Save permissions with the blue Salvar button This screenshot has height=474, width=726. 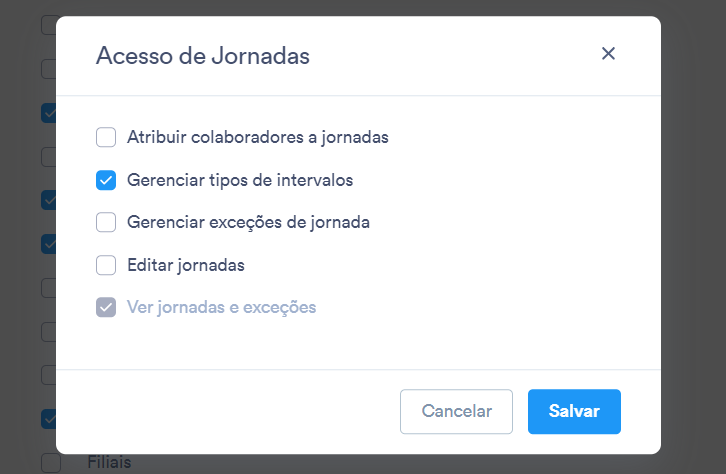click(574, 412)
